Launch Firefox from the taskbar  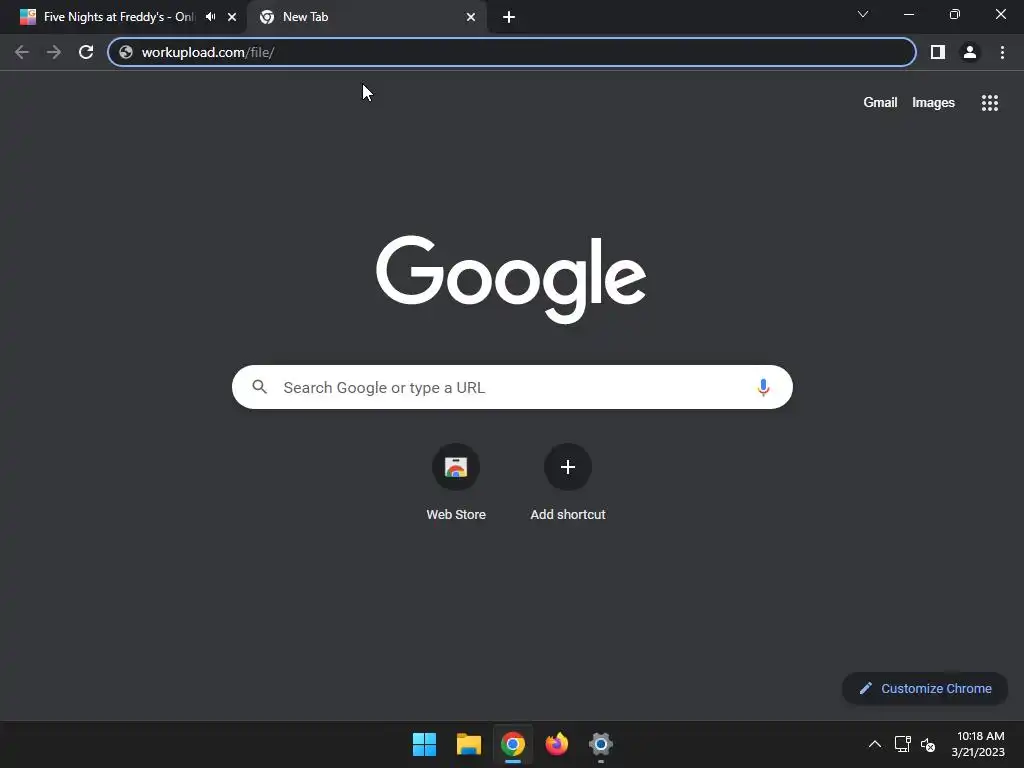556,744
